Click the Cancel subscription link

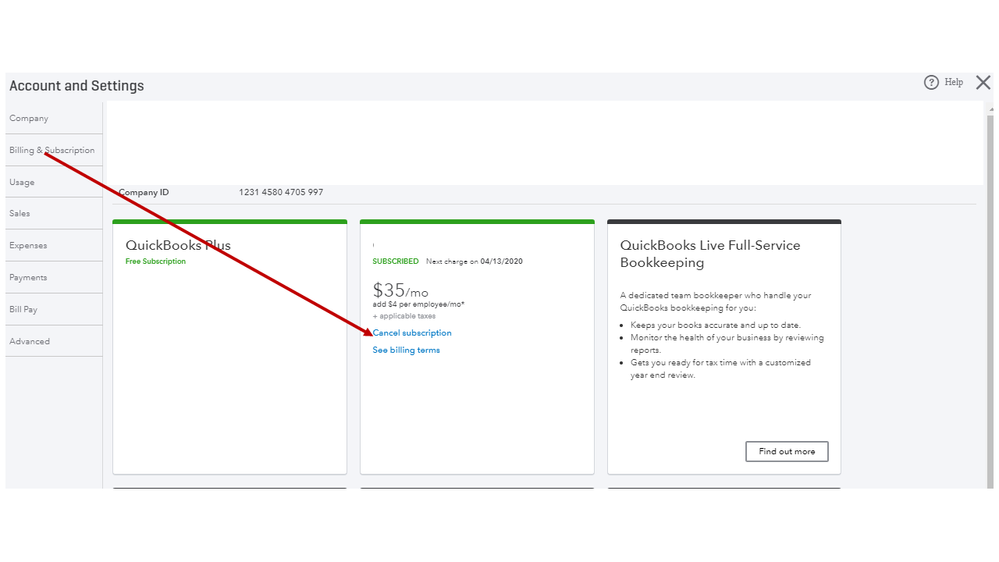point(412,333)
